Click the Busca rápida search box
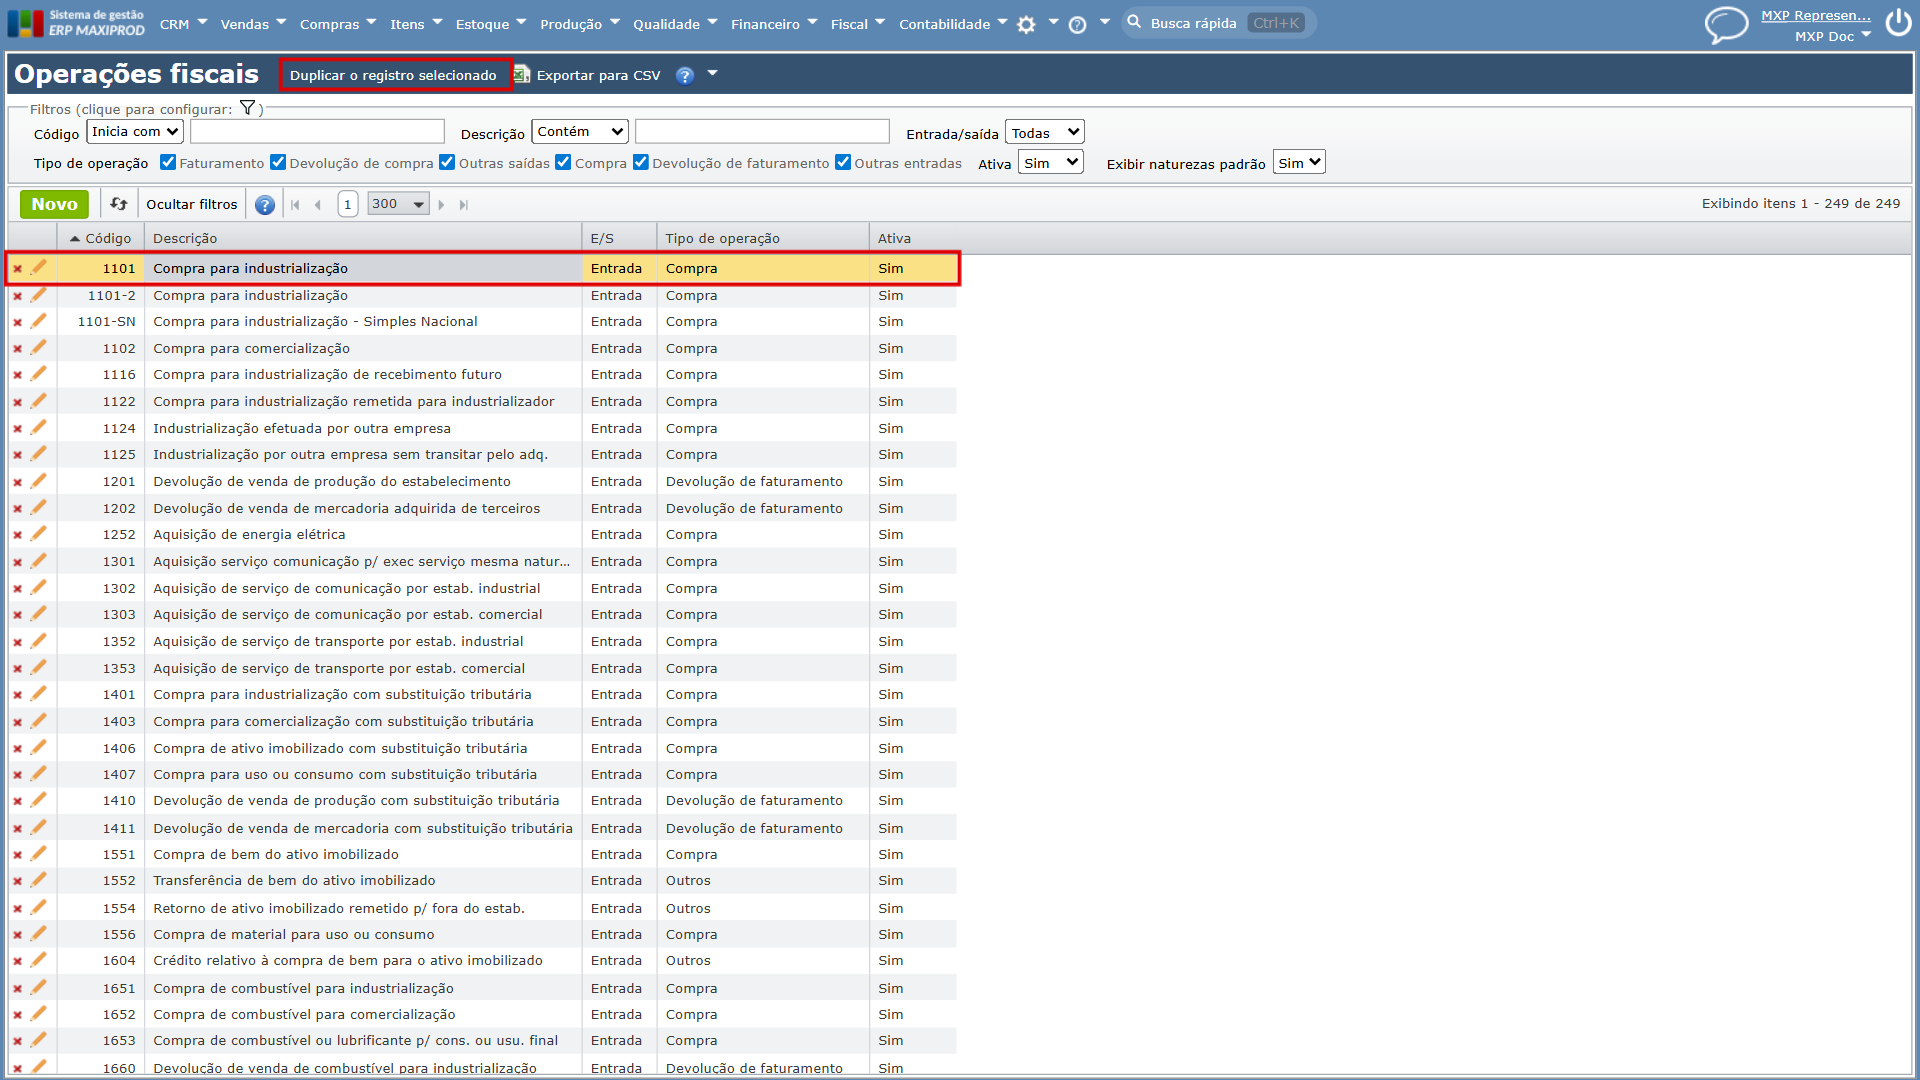This screenshot has width=1920, height=1080. 1220,23
